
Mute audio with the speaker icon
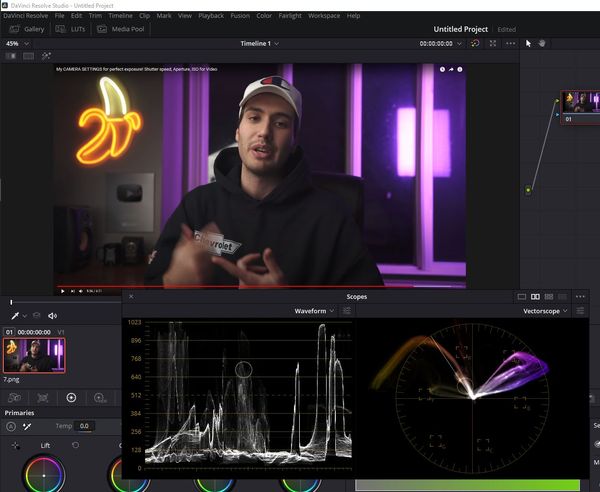pos(52,316)
